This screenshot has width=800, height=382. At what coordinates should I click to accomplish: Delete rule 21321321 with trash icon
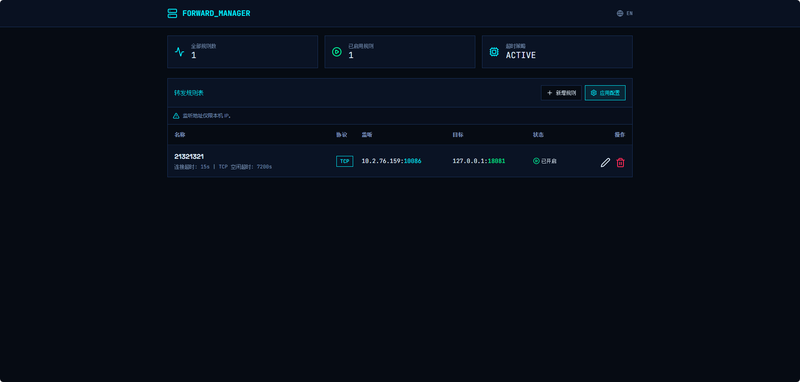(x=620, y=163)
